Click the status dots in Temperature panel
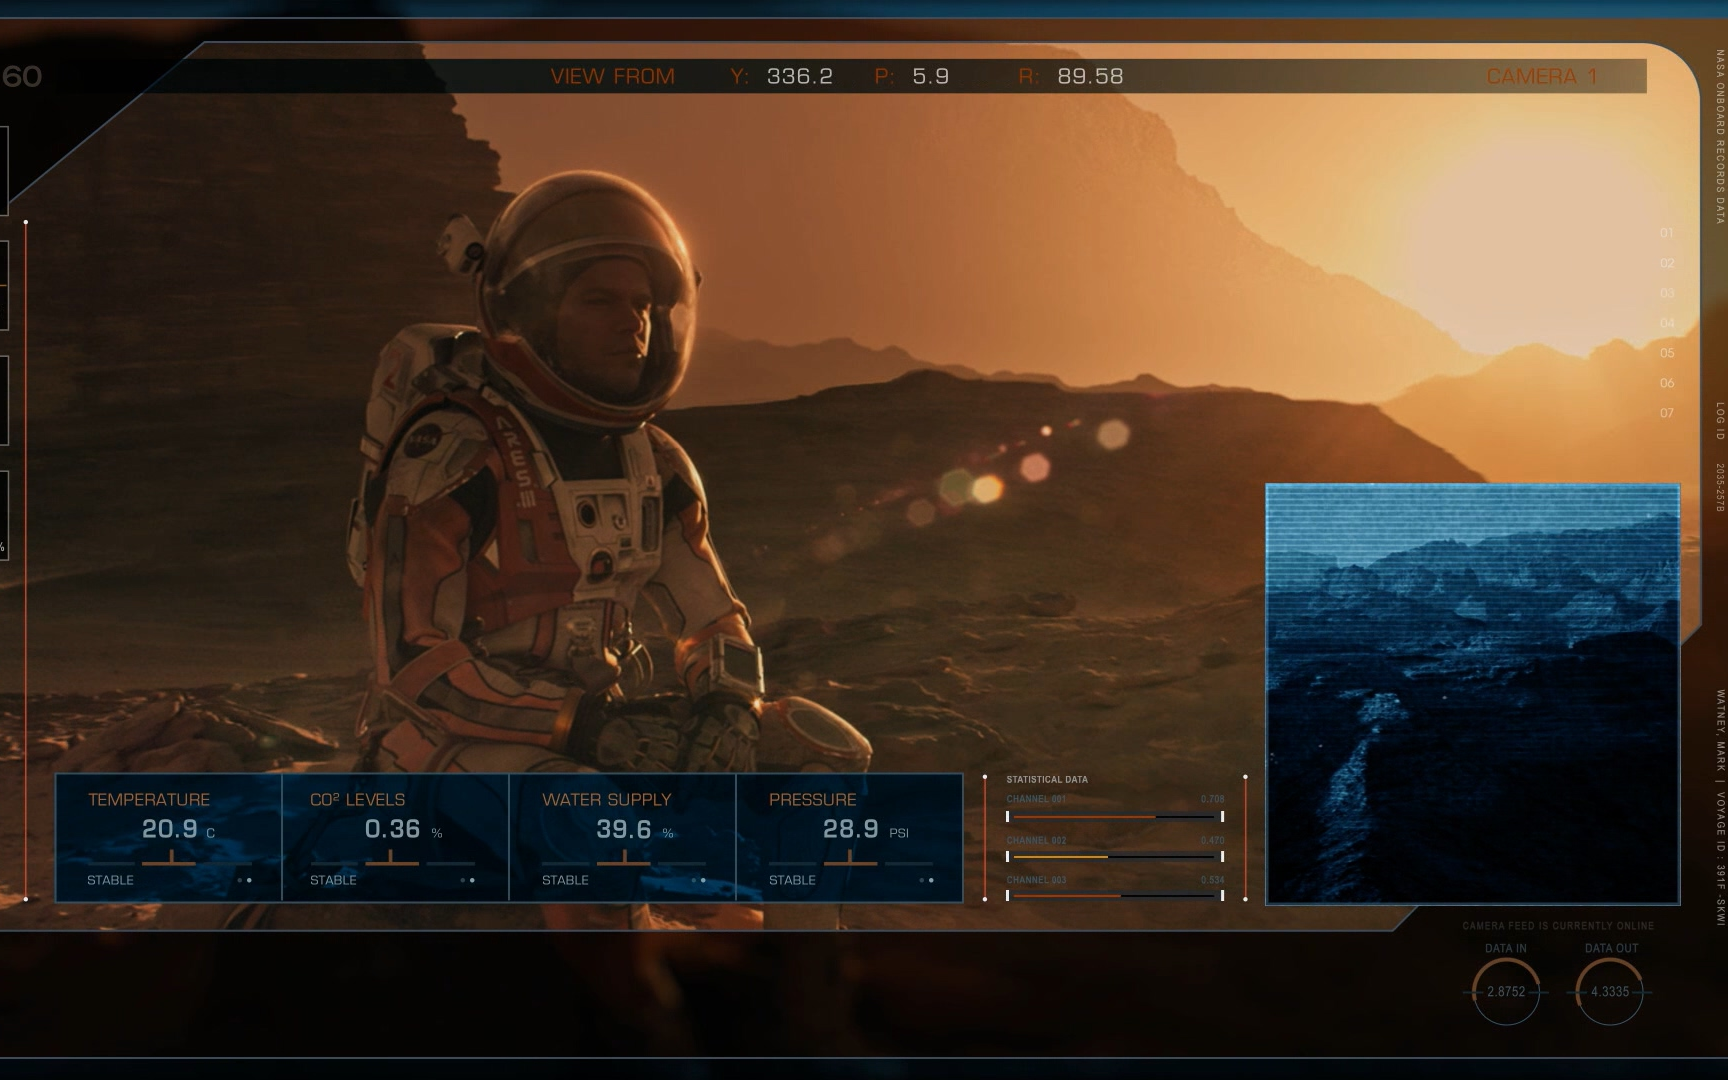The width and height of the screenshot is (1728, 1080). pos(244,881)
